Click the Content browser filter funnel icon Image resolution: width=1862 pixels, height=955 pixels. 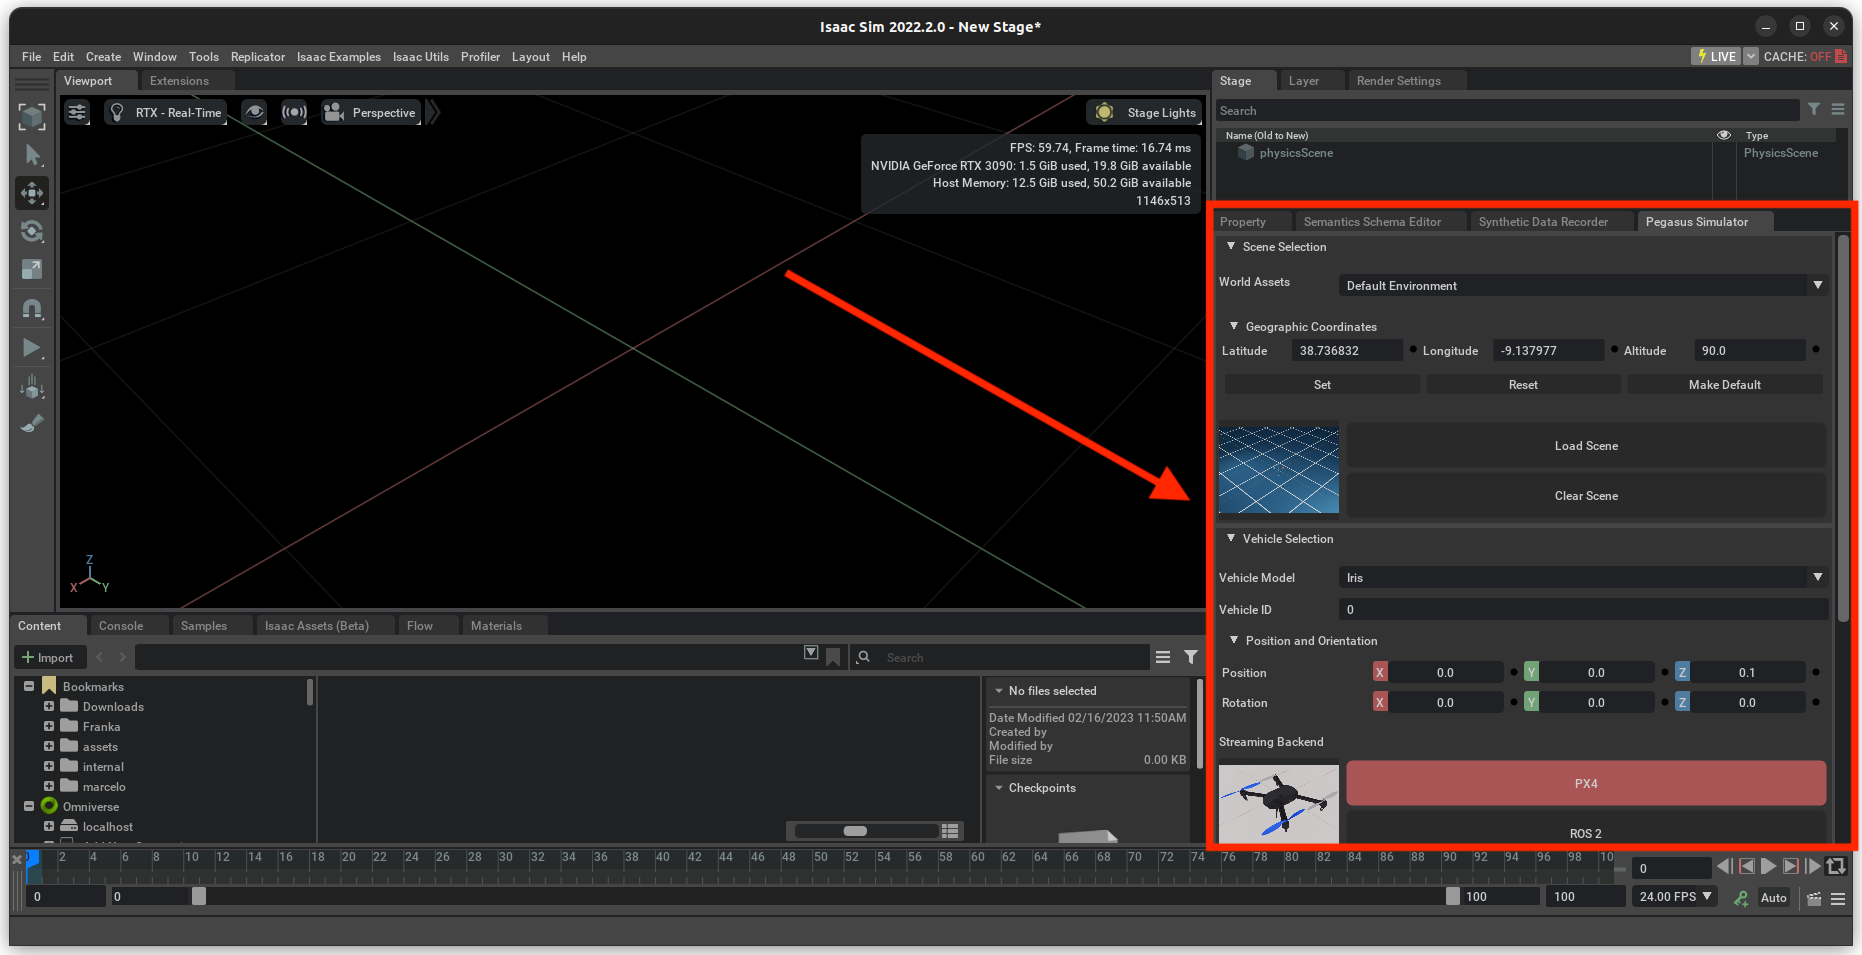tap(1191, 657)
